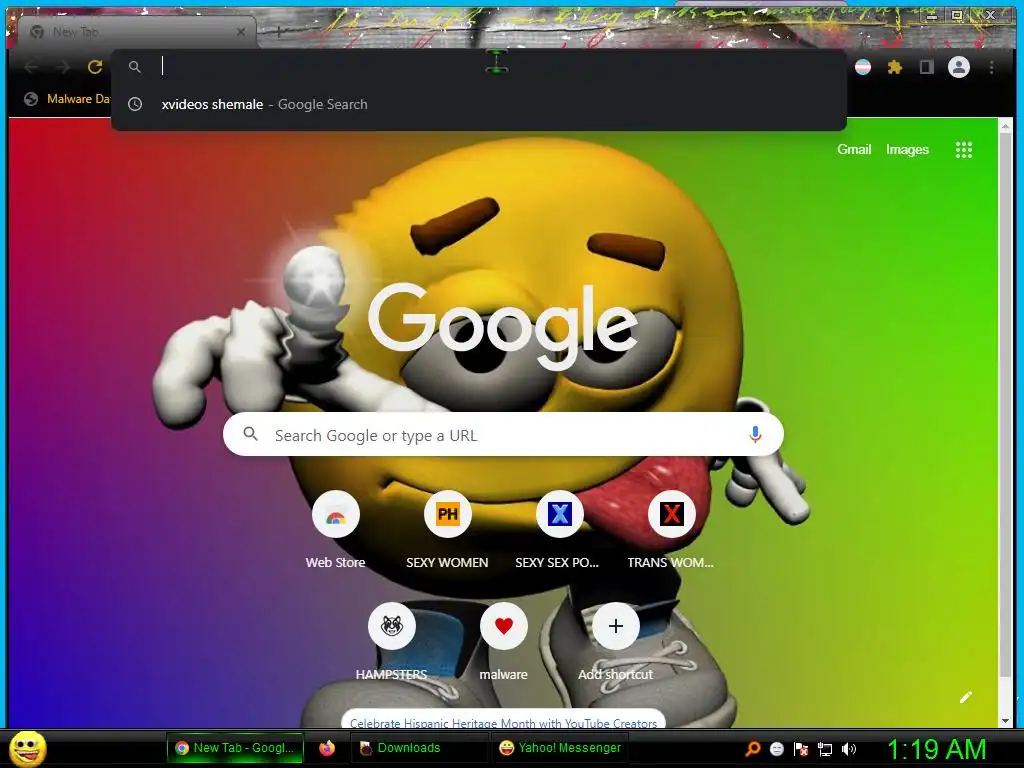Click the round face tray icon

coord(776,749)
